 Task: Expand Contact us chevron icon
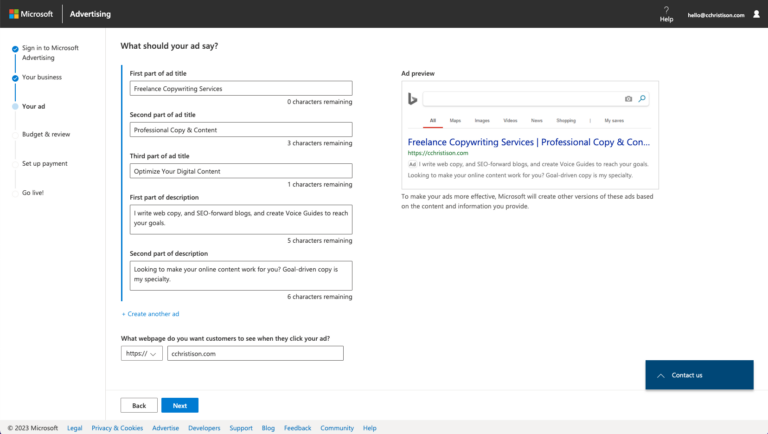(x=661, y=376)
